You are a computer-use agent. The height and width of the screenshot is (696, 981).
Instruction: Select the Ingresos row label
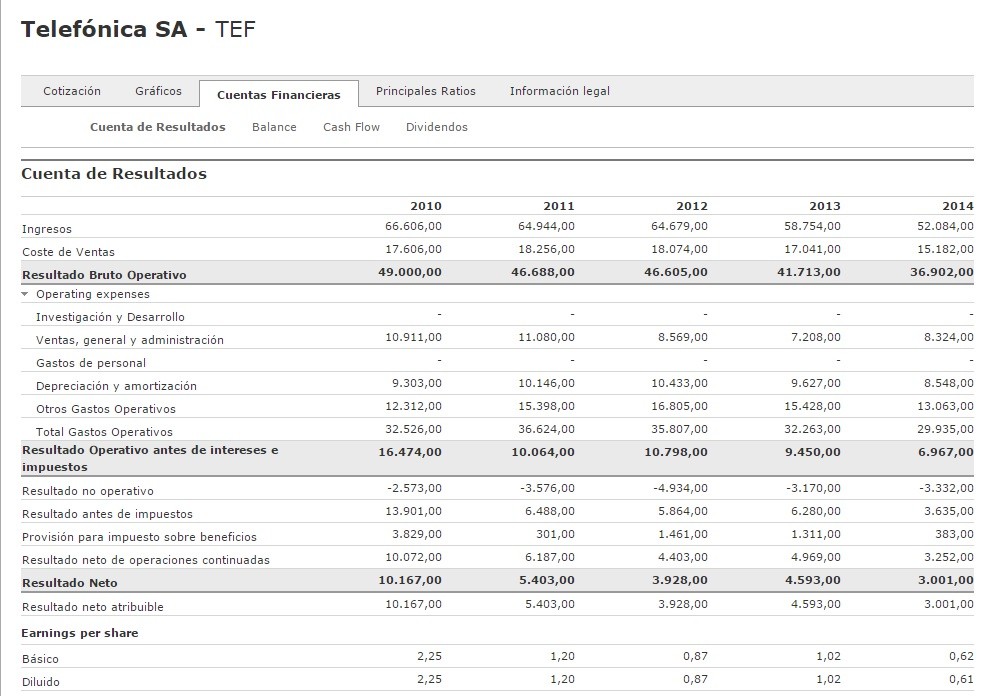click(x=47, y=229)
